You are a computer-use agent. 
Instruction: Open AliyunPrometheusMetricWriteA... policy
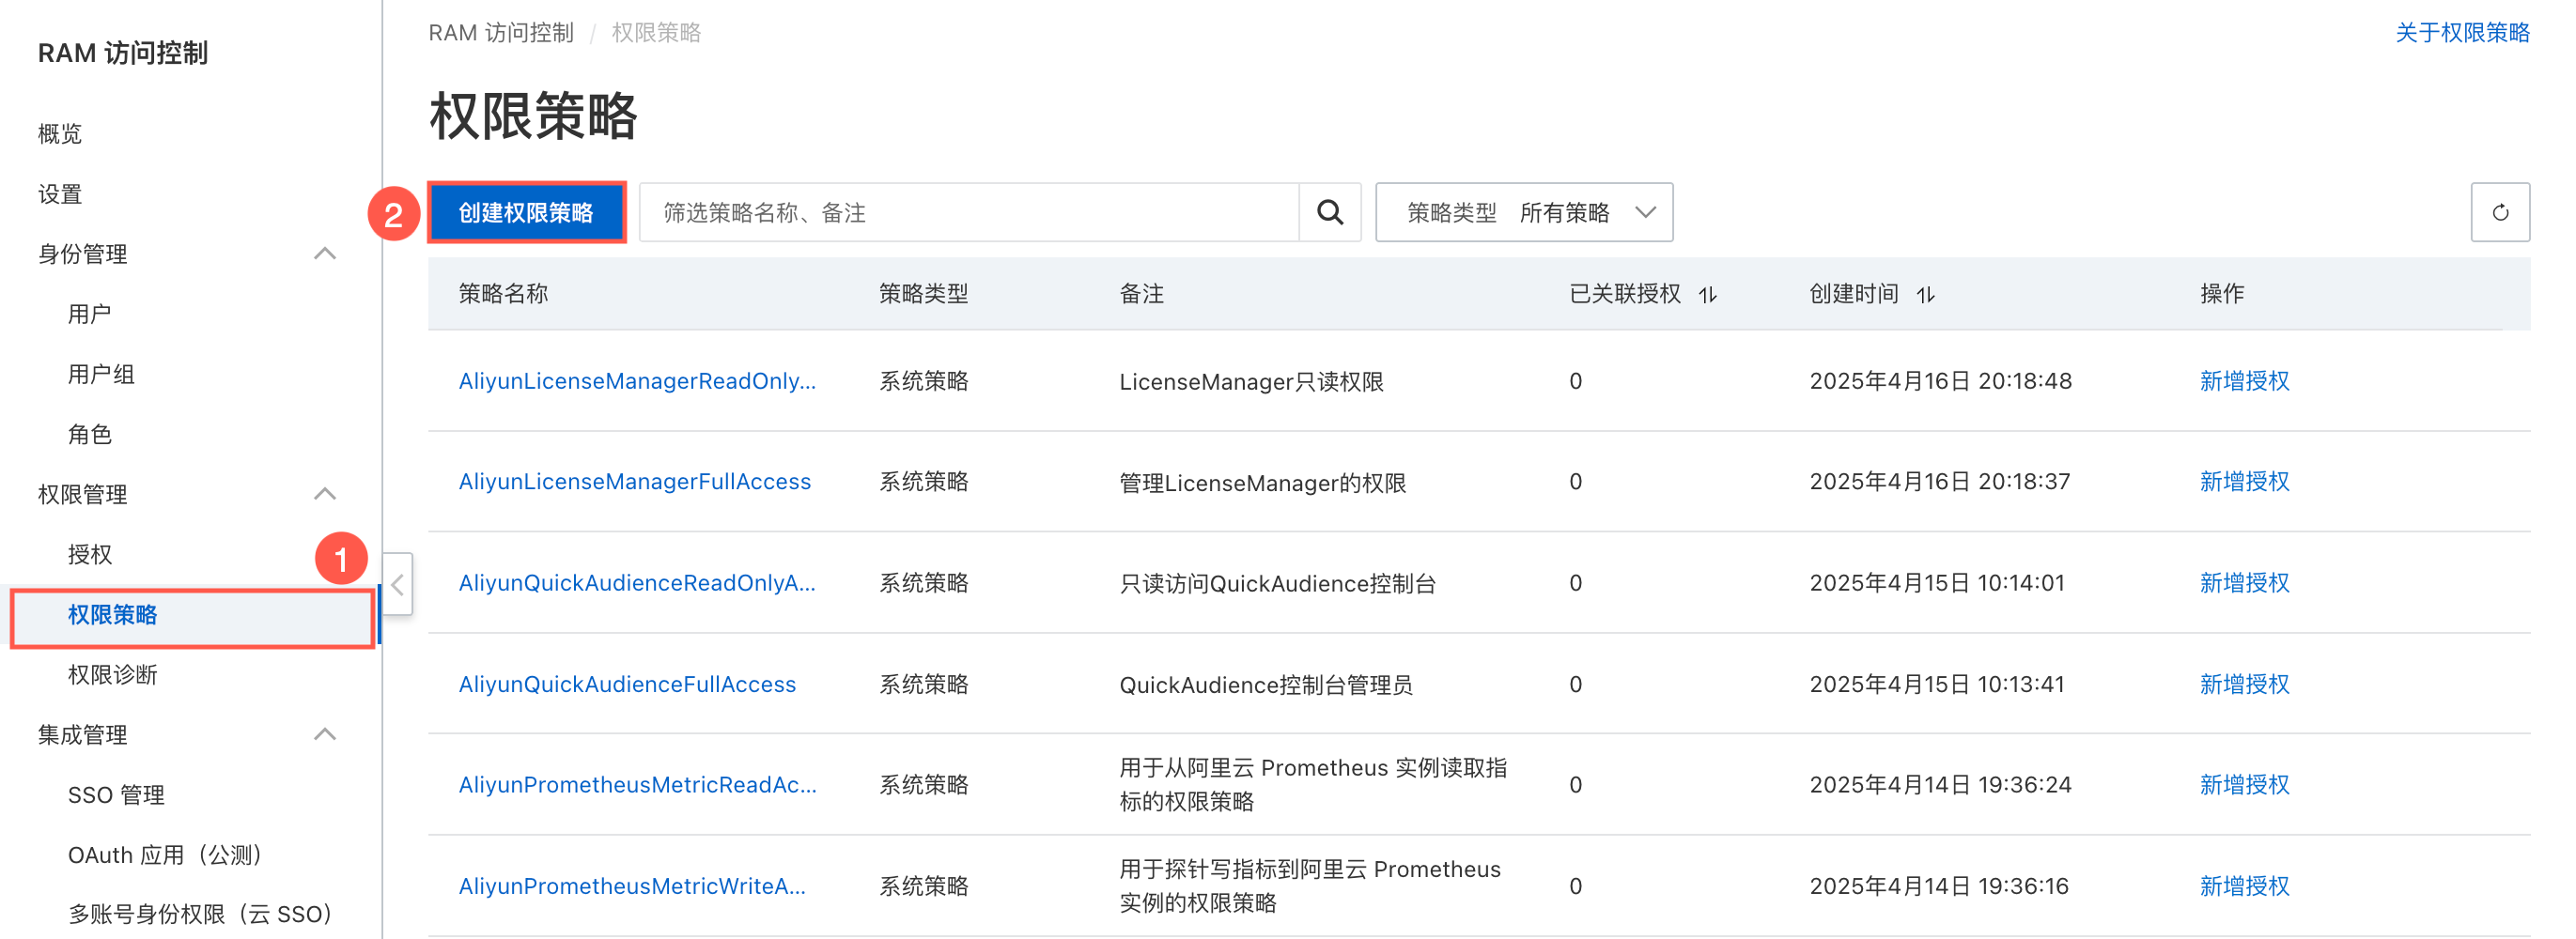[x=632, y=886]
